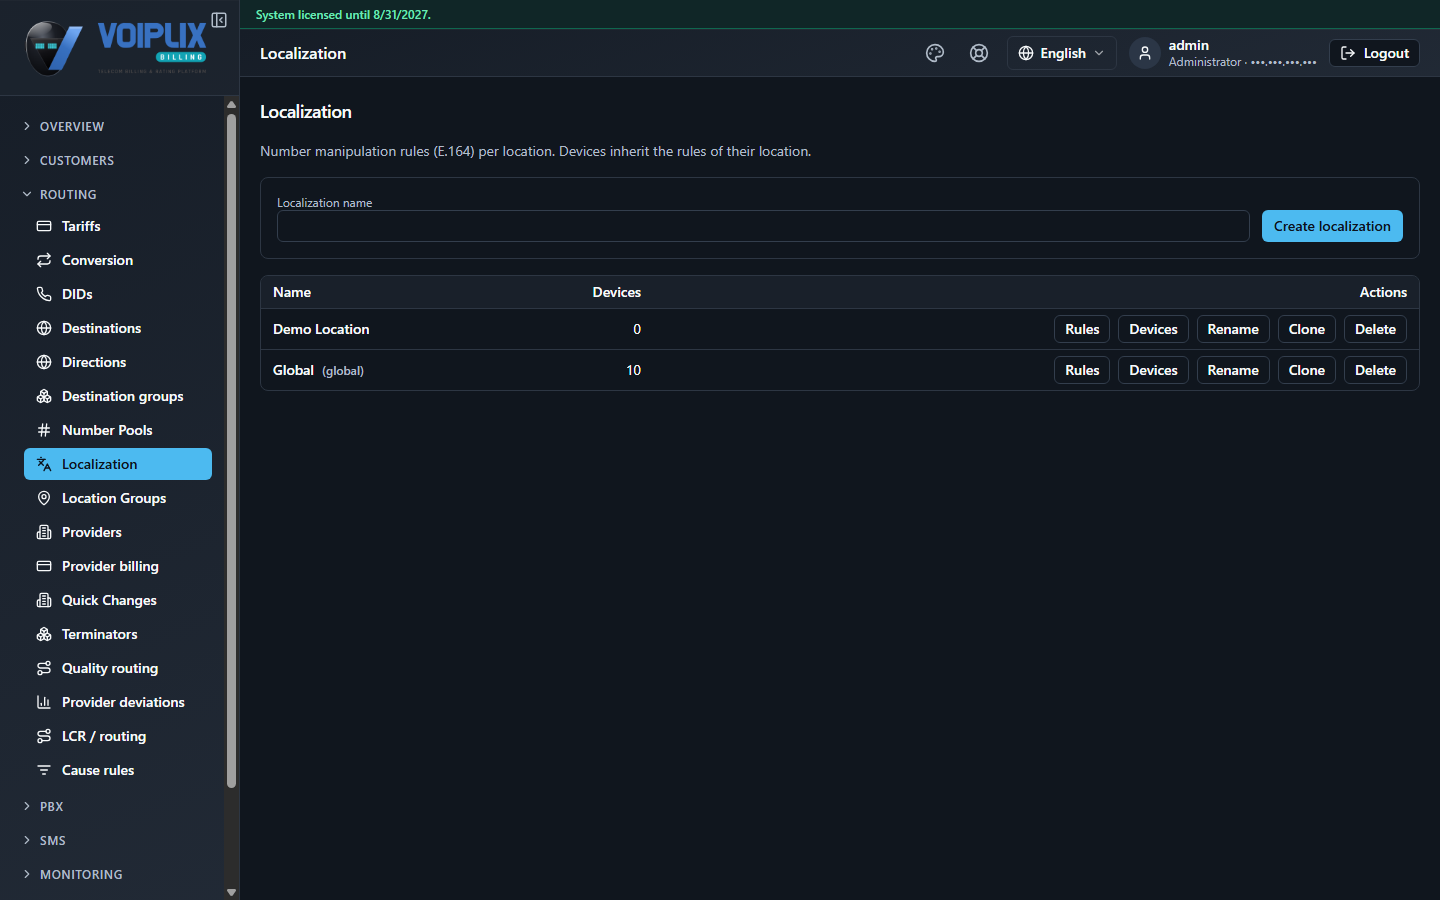Delete the Demo Location row
1440x900 pixels.
click(x=1375, y=329)
